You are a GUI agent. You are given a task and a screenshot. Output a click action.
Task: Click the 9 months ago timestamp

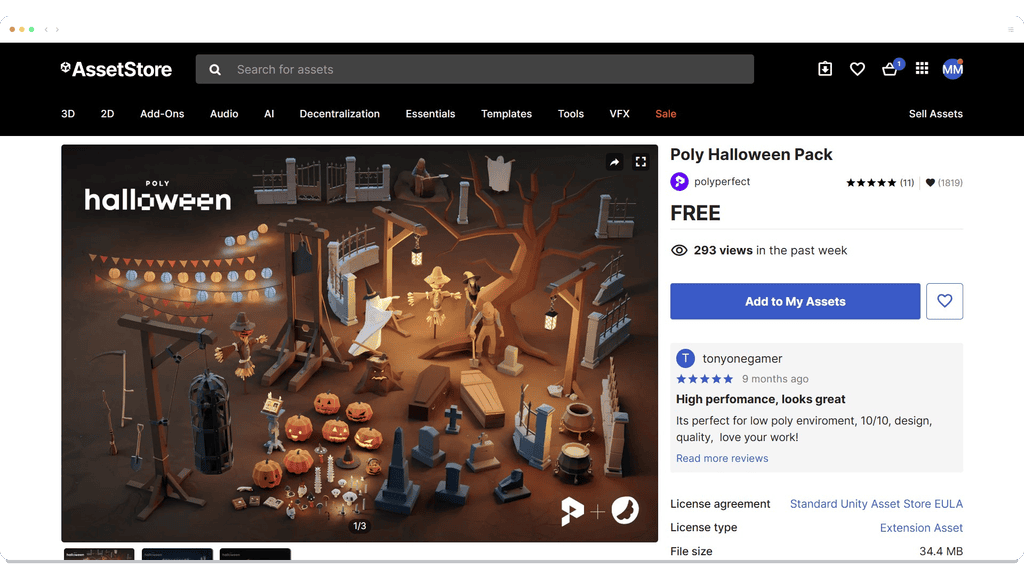[x=775, y=379]
